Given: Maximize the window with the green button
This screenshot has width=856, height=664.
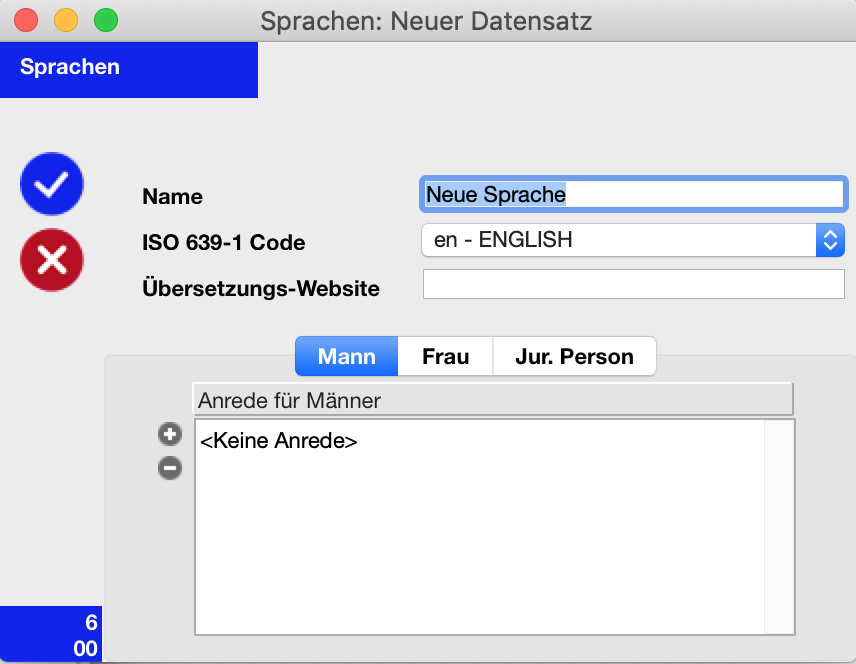Looking at the screenshot, I should [x=105, y=20].
